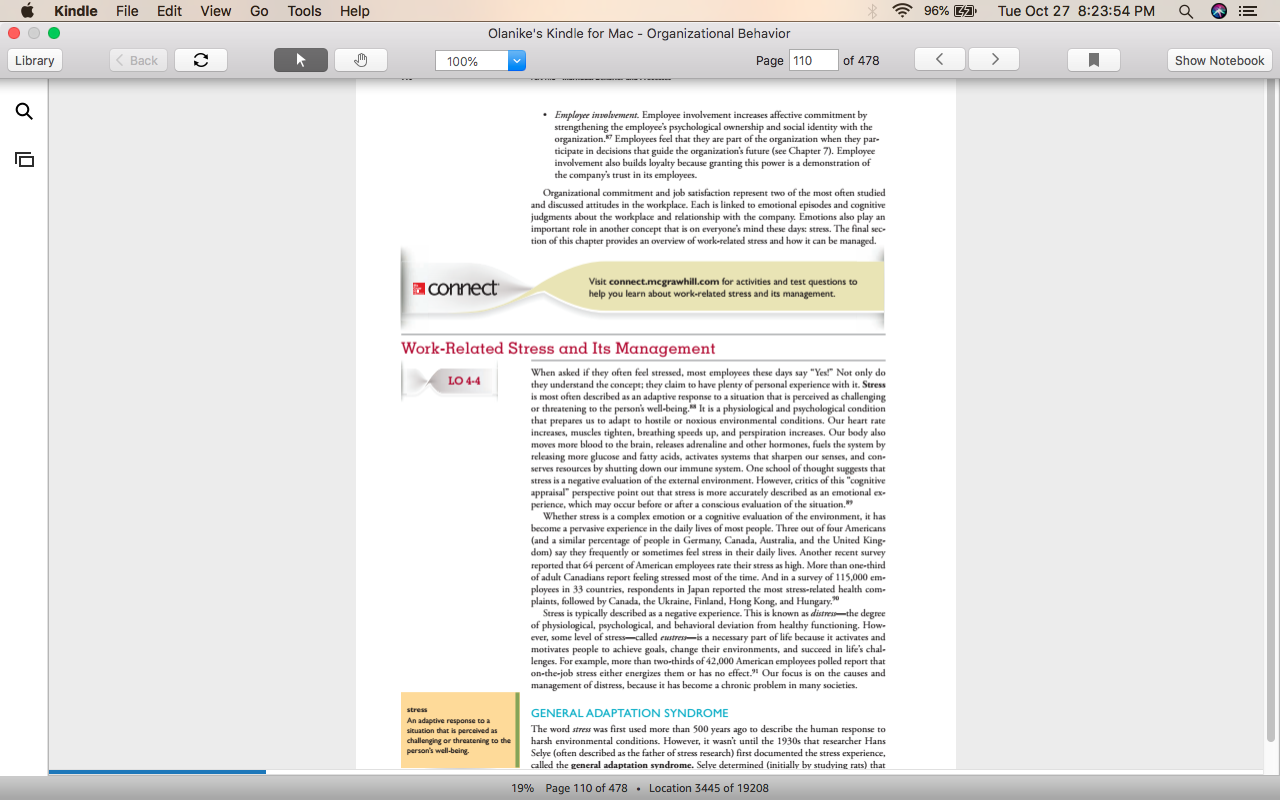The width and height of the screenshot is (1280, 800).
Task: Open the Apple menu
Action: [x=27, y=11]
